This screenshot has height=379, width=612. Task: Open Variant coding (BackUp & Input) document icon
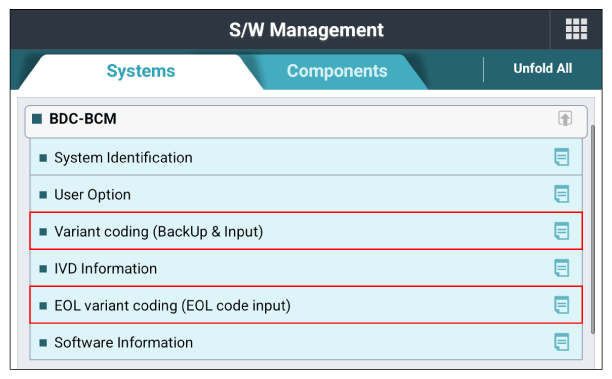point(562,231)
